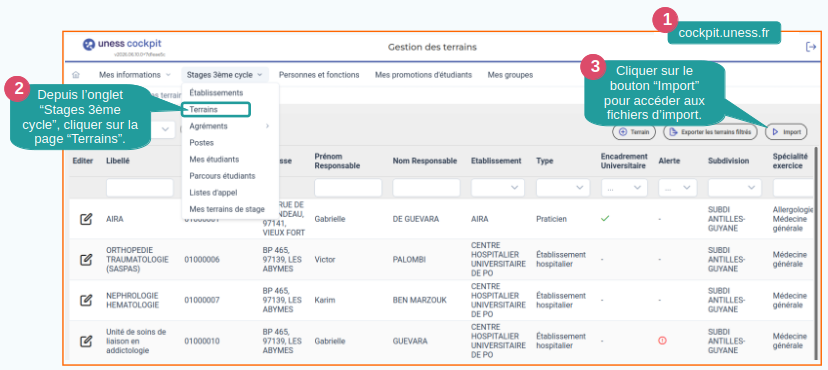
Task: Click cell code 01000006
Action: coord(202,259)
